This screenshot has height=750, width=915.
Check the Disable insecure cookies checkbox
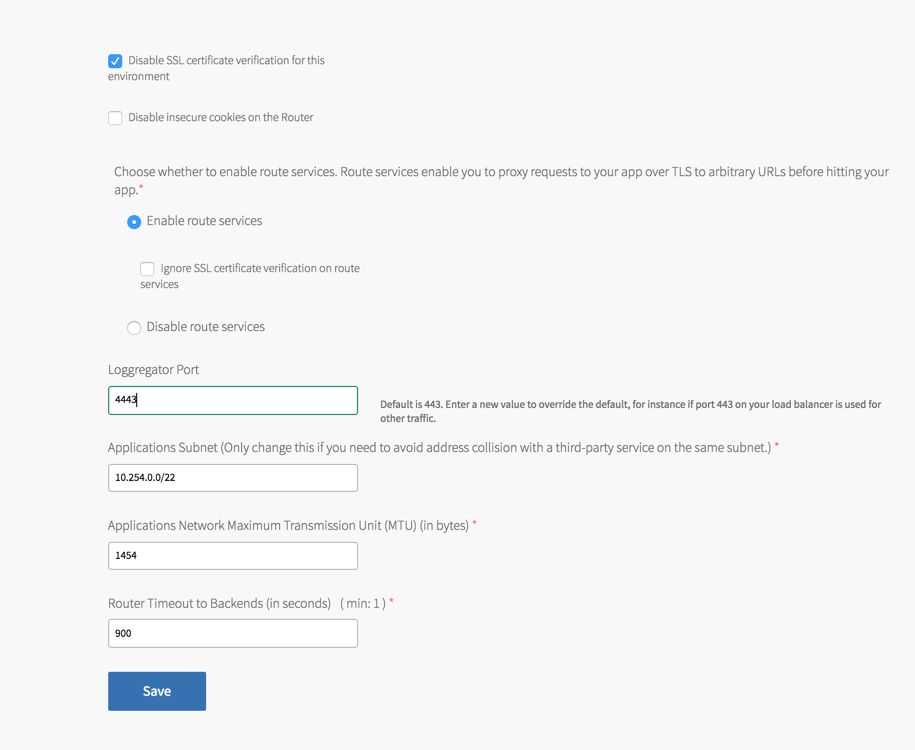pos(115,118)
